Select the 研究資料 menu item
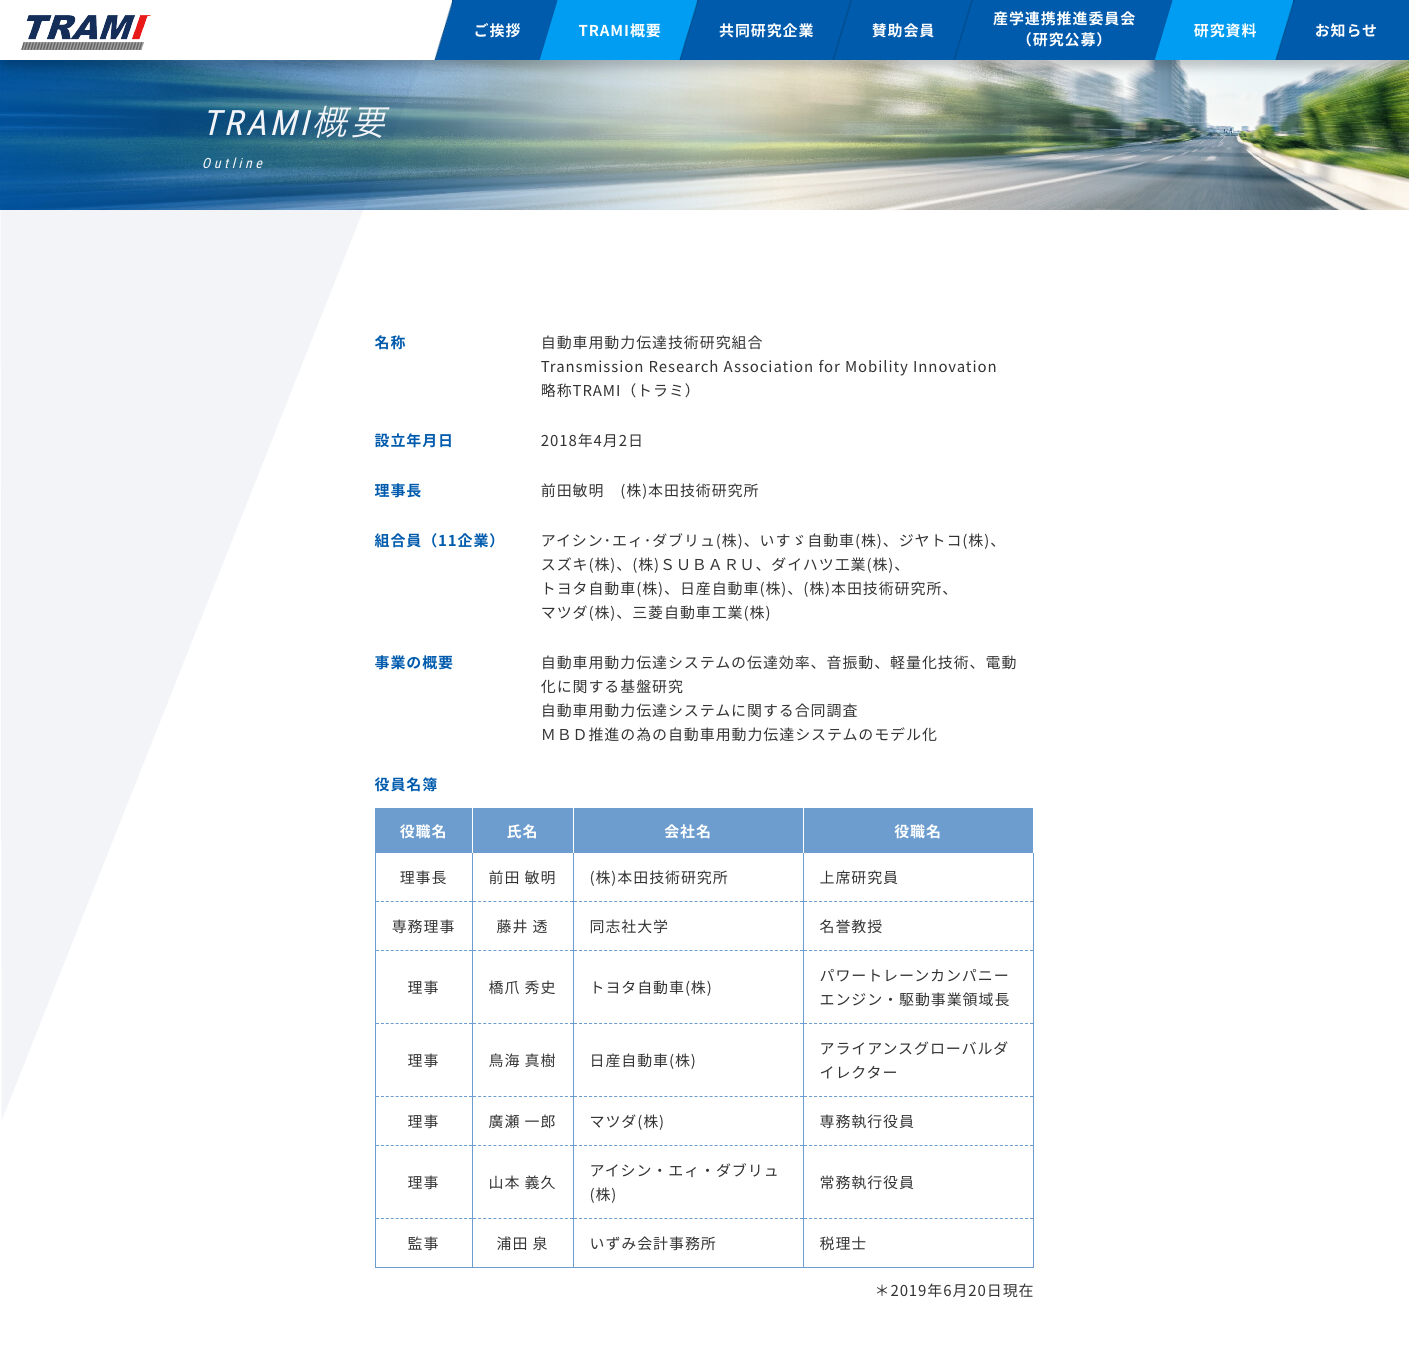 click(x=1224, y=30)
